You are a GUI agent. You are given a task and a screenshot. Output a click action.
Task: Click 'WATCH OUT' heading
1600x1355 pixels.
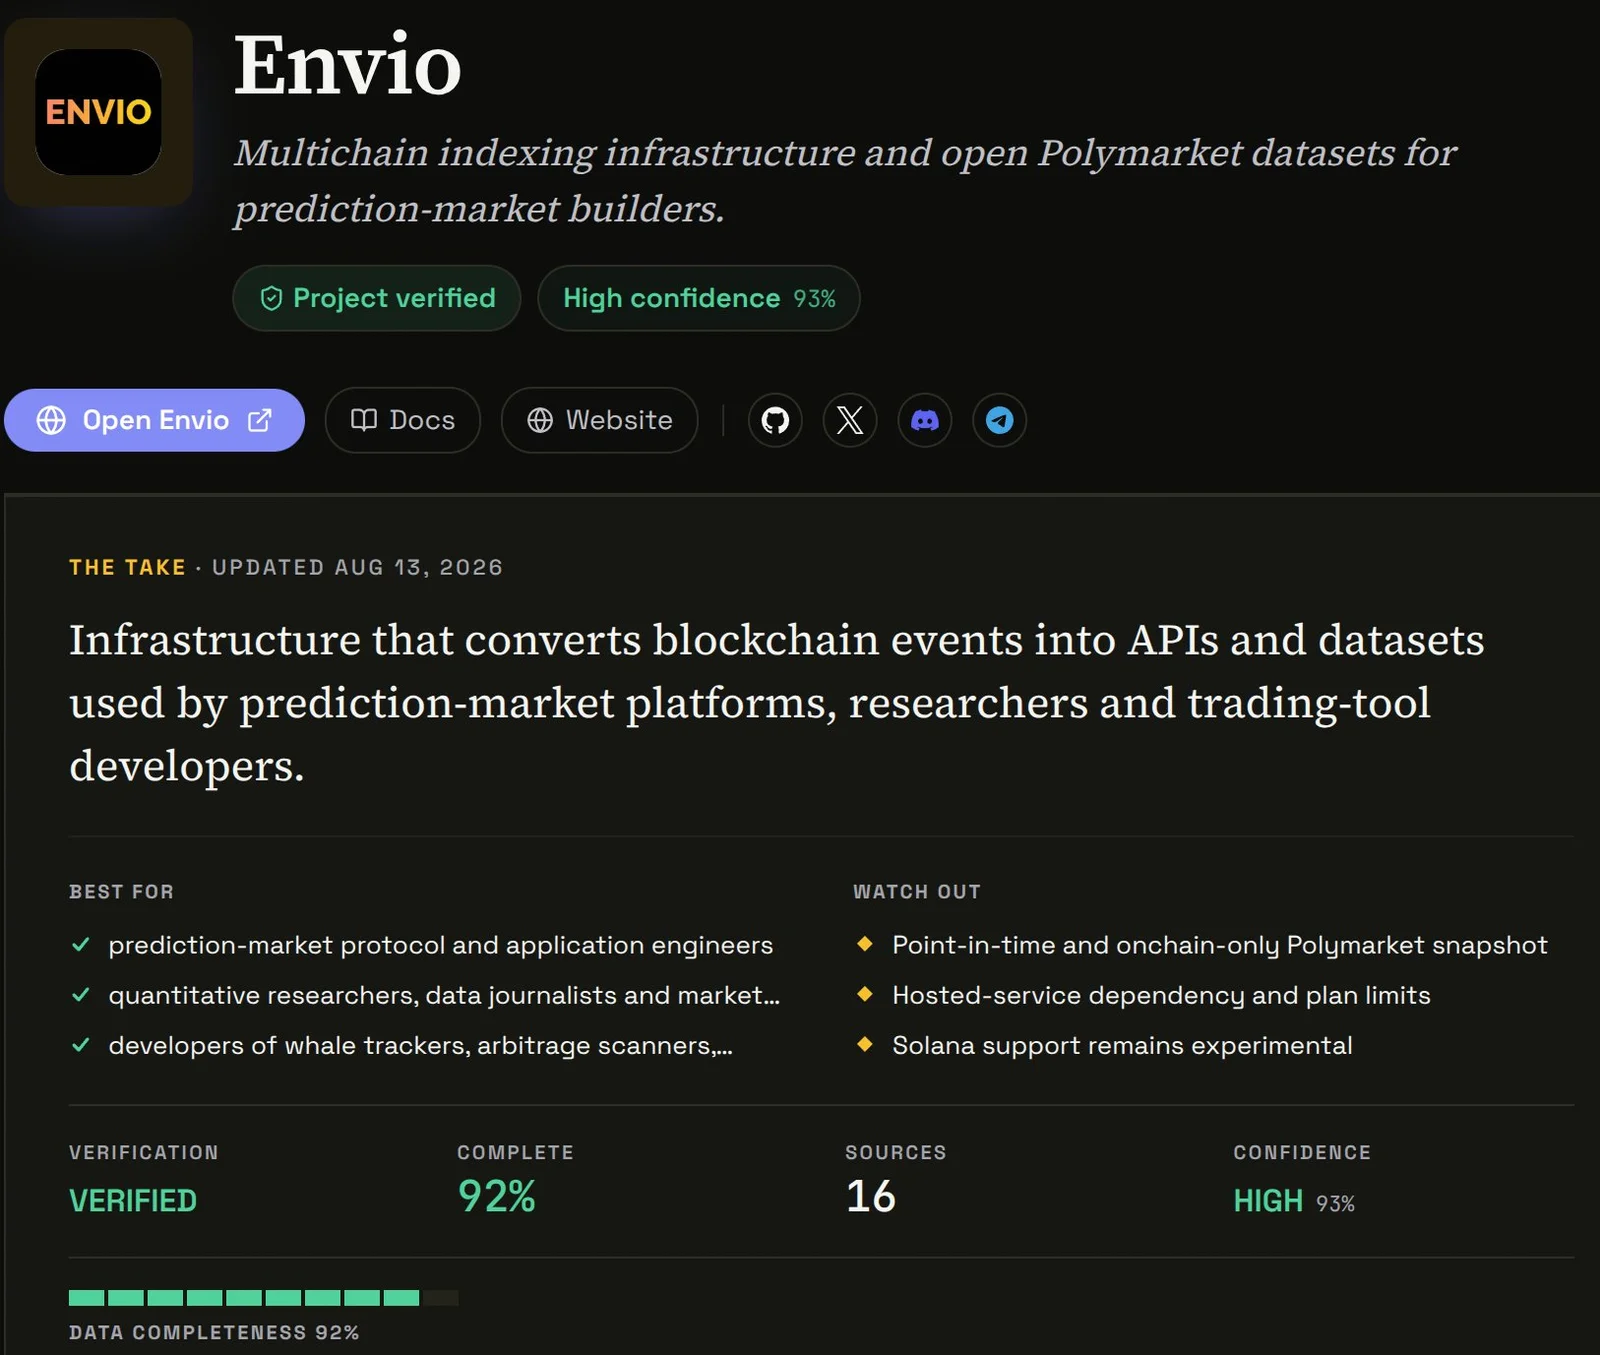coord(916,891)
